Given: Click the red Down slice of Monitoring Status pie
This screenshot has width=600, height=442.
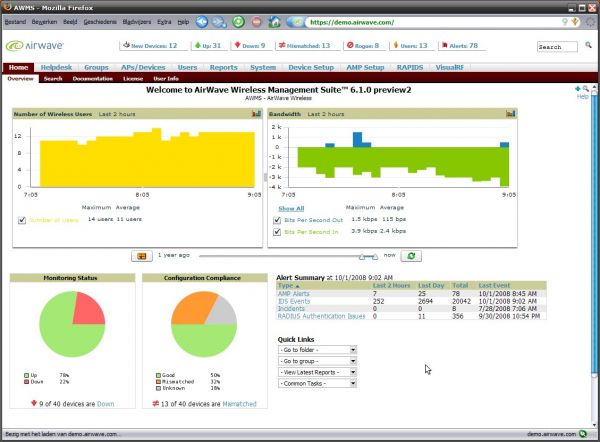Looking at the screenshot, I should coord(89,309).
